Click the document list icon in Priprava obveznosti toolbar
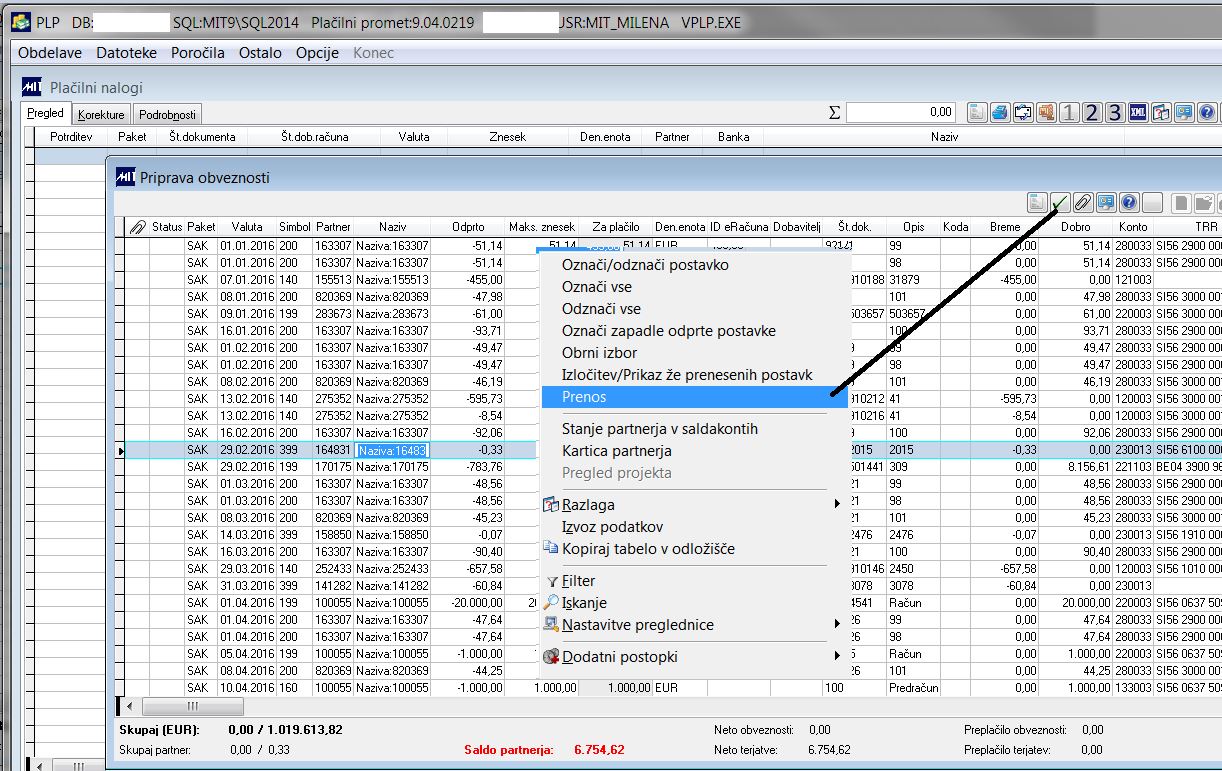 (1037, 203)
